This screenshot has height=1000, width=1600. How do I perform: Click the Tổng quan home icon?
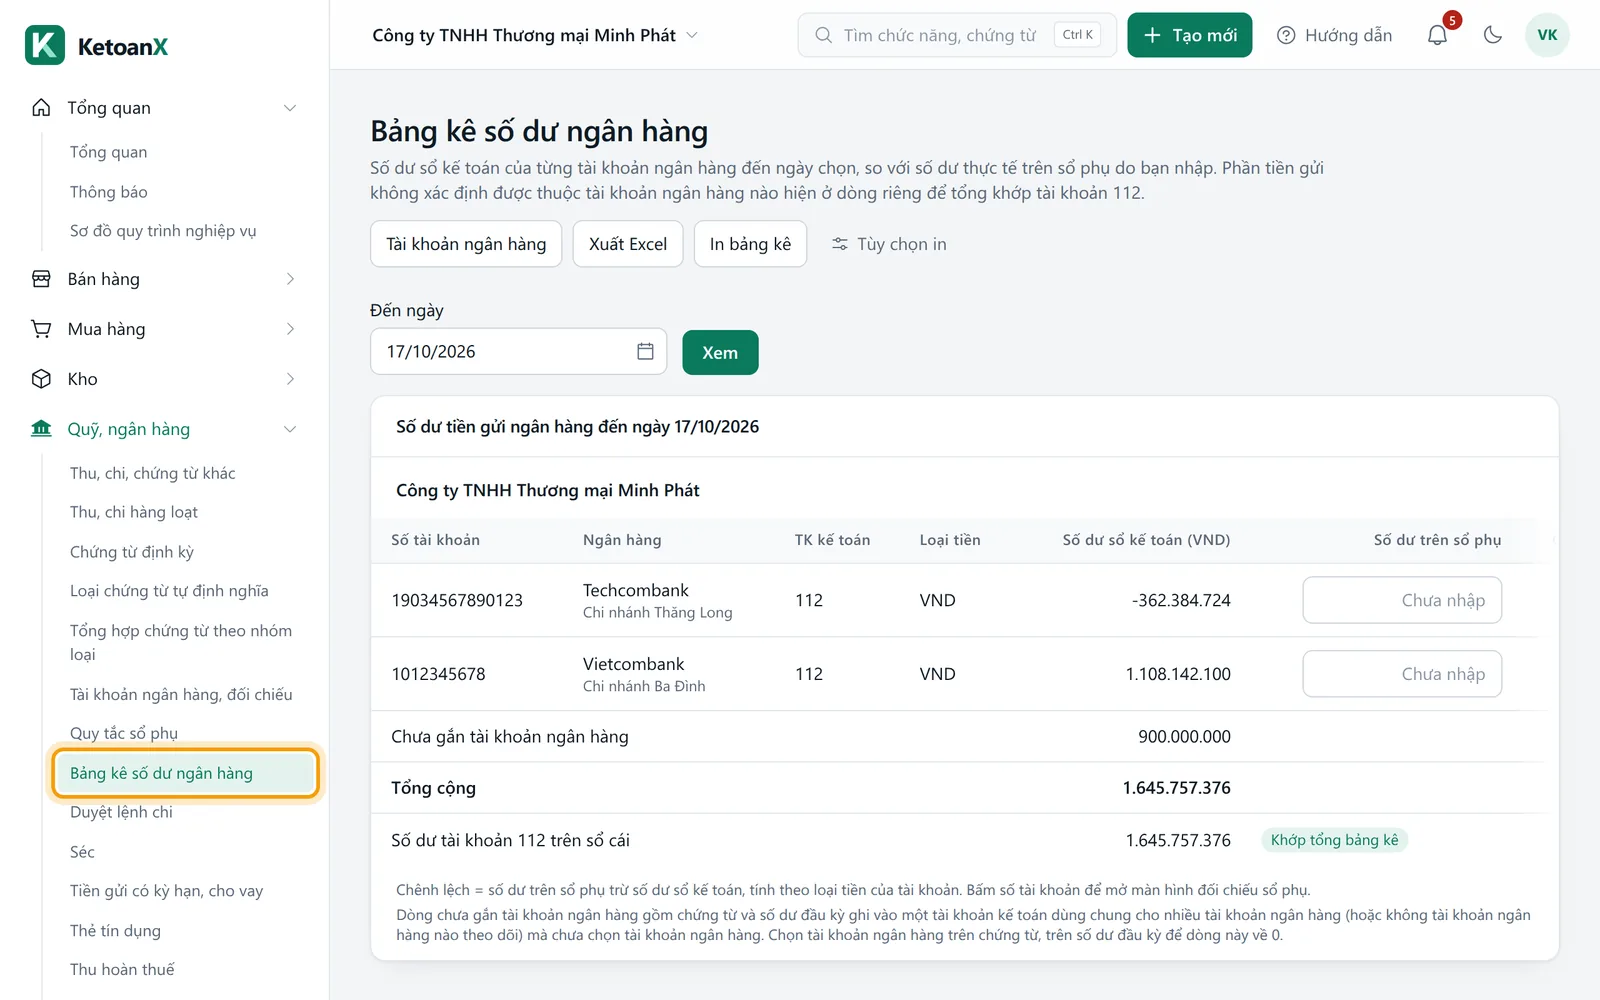tap(41, 107)
